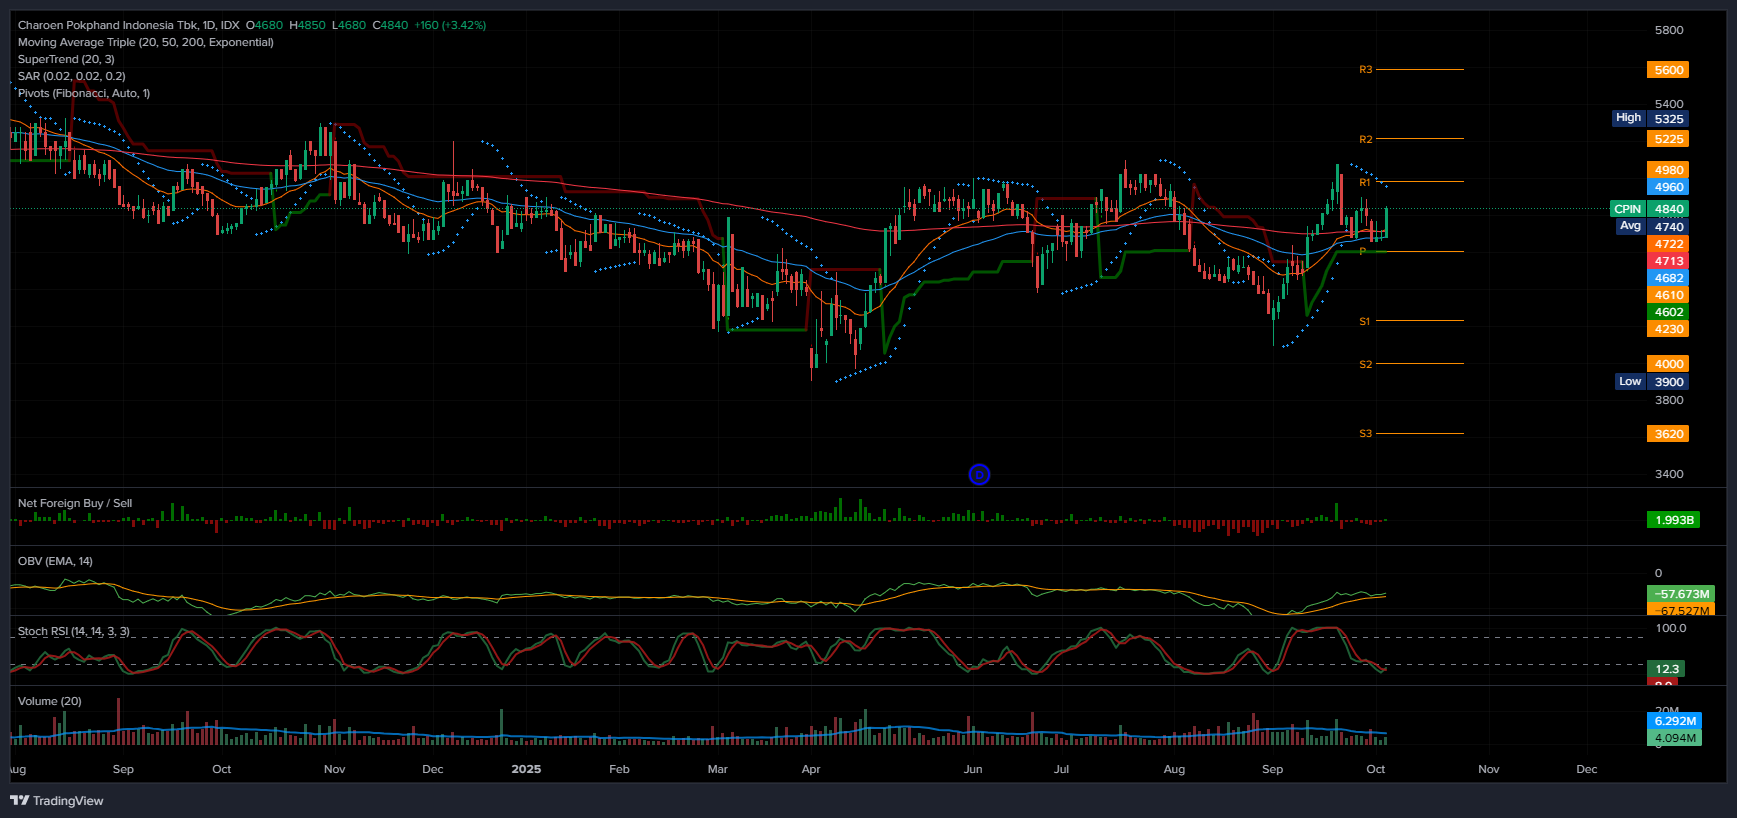Click the orange 5600 price scale tag
1737x818 pixels.
click(x=1668, y=70)
